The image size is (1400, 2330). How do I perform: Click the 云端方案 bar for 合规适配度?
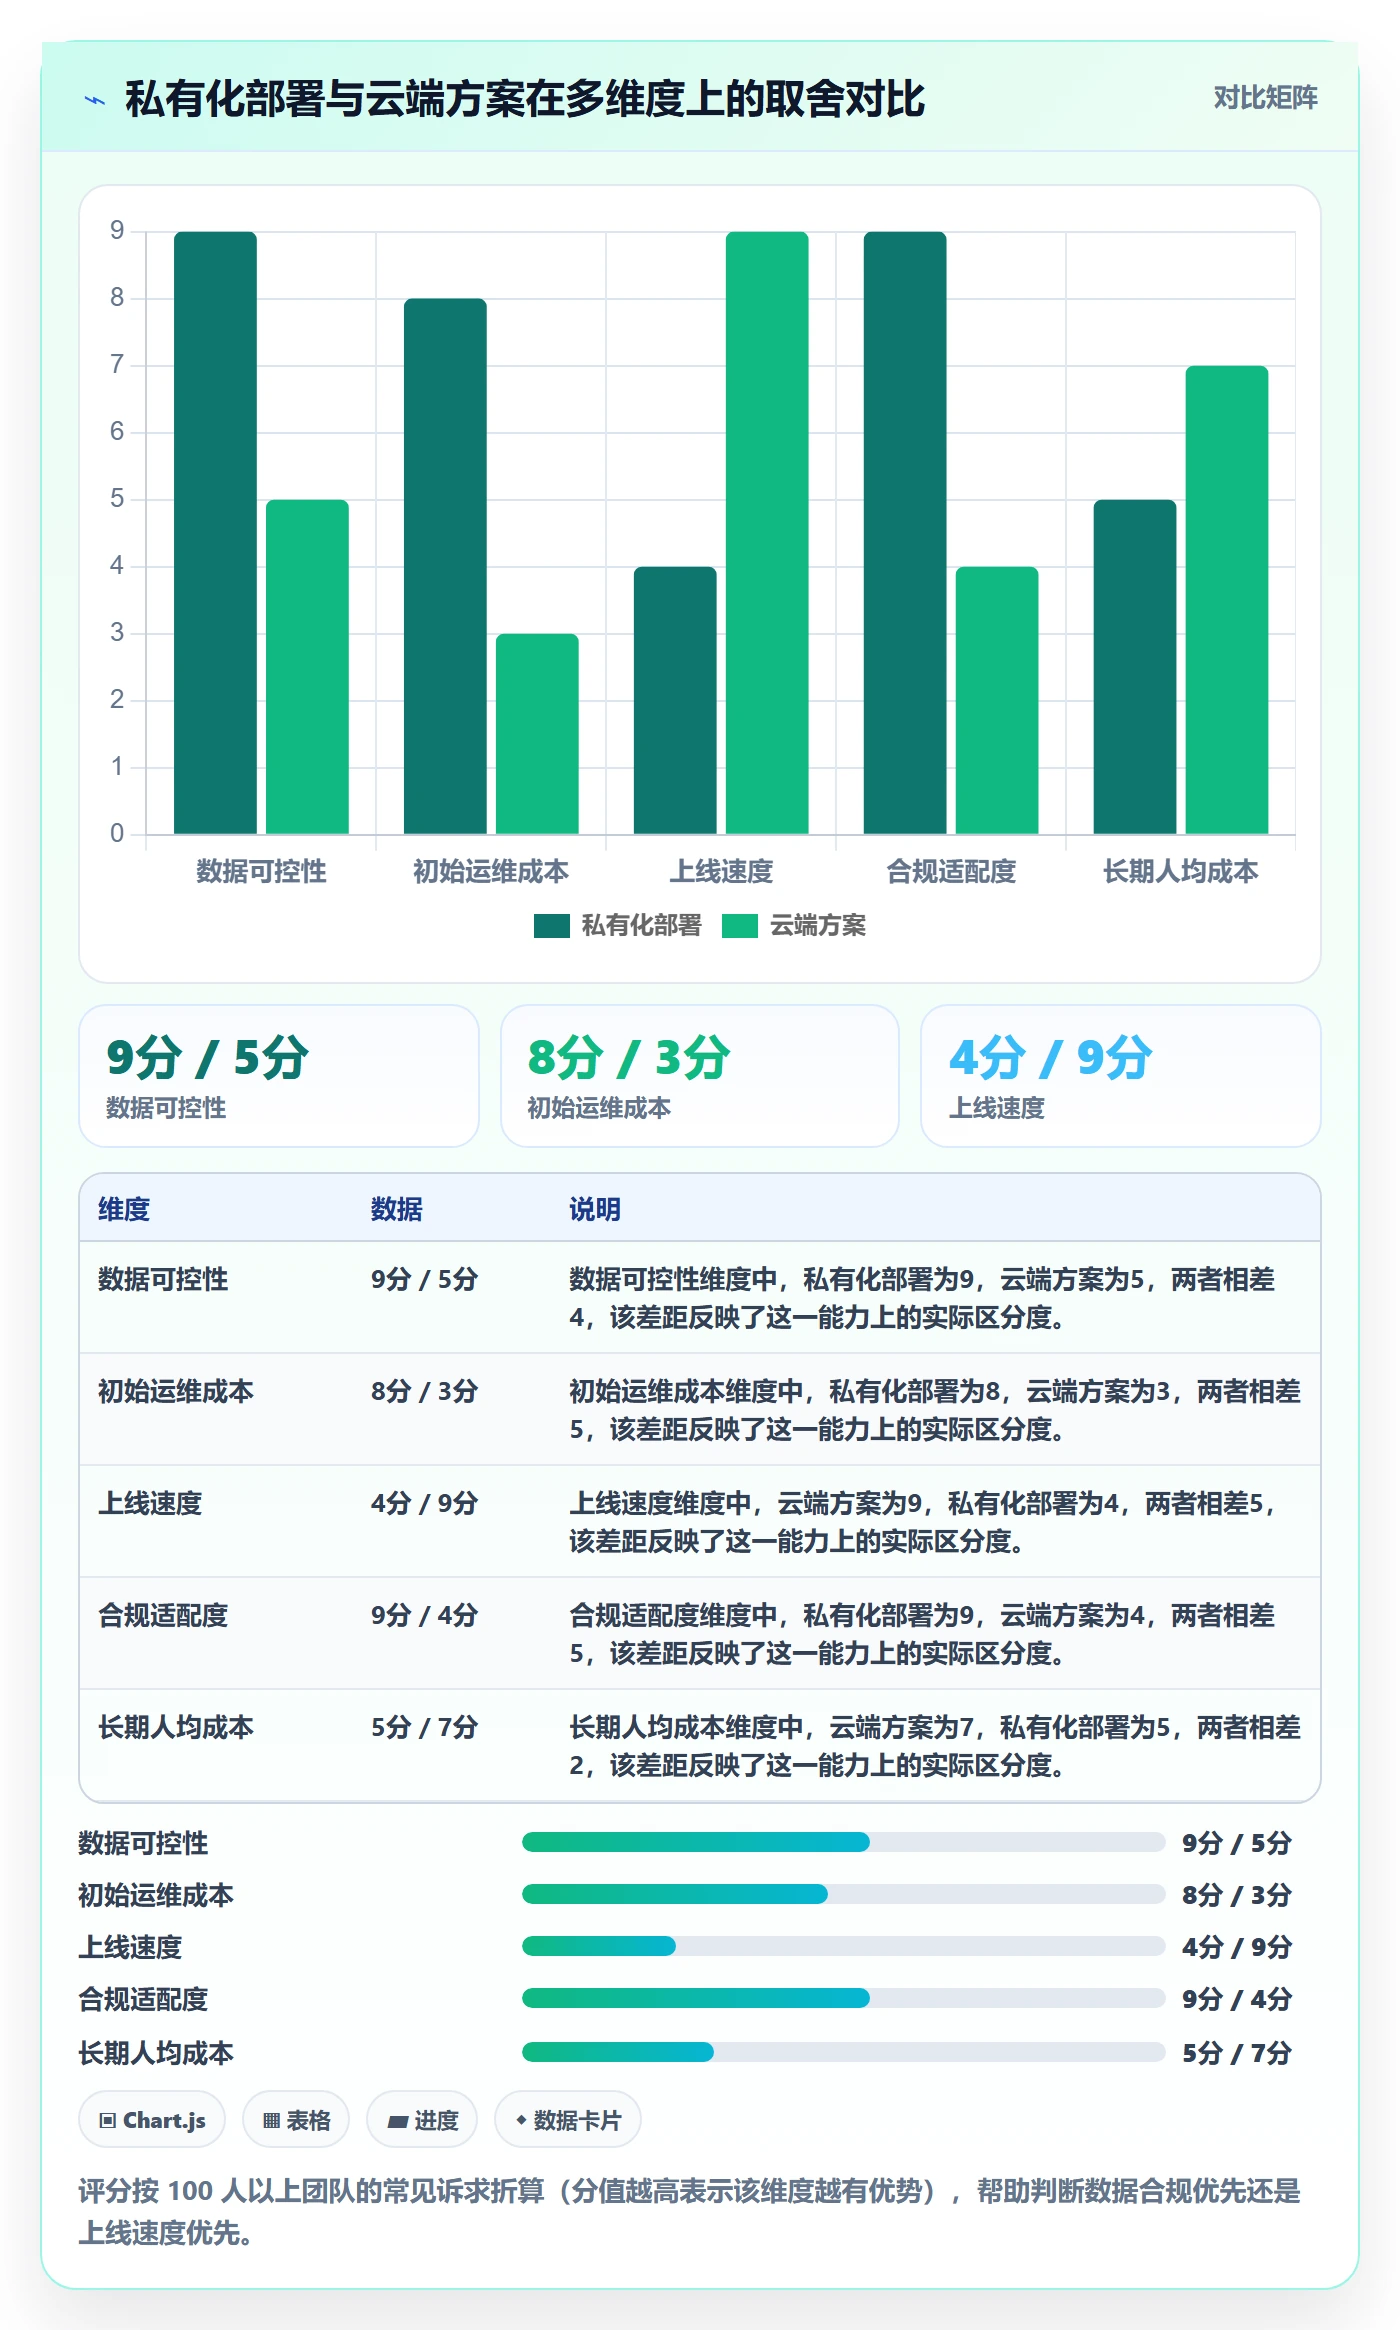(997, 700)
